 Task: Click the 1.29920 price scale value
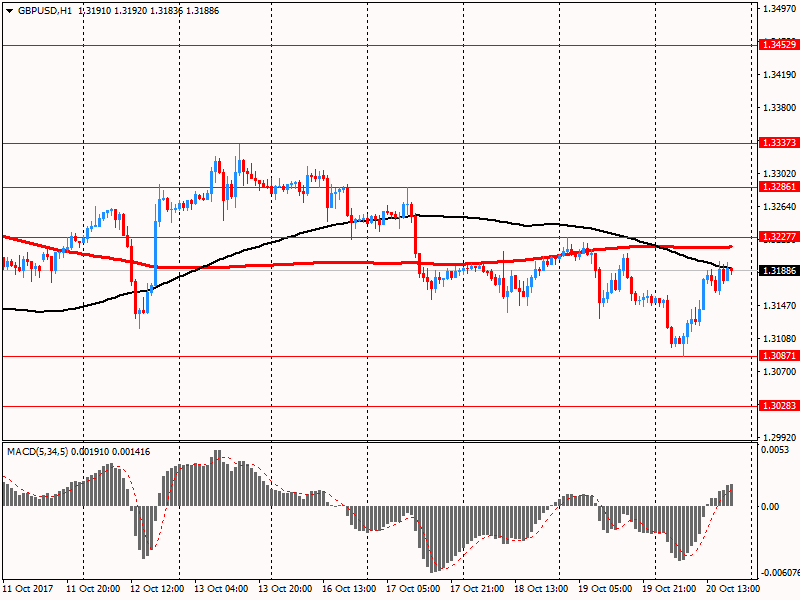point(779,437)
